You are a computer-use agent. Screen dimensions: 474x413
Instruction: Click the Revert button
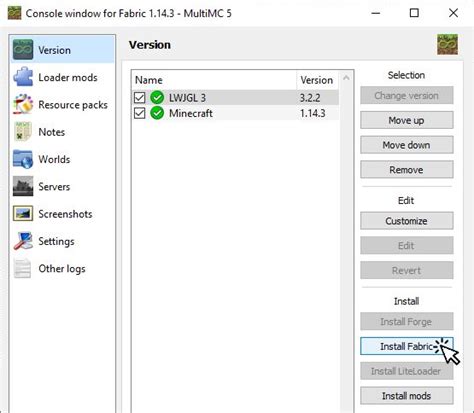[x=407, y=270]
